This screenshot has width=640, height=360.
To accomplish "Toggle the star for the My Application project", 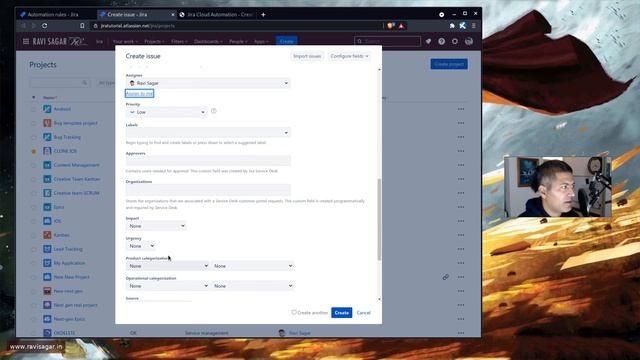I will coord(34,263).
